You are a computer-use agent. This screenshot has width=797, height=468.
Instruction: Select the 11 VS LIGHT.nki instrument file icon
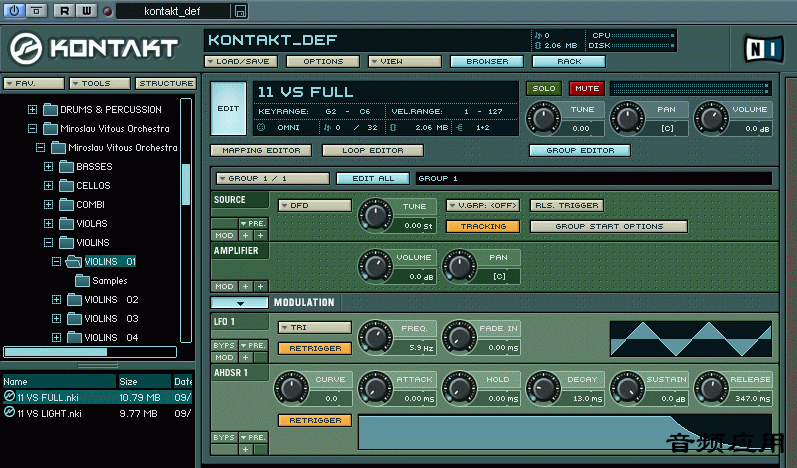tap(9, 413)
